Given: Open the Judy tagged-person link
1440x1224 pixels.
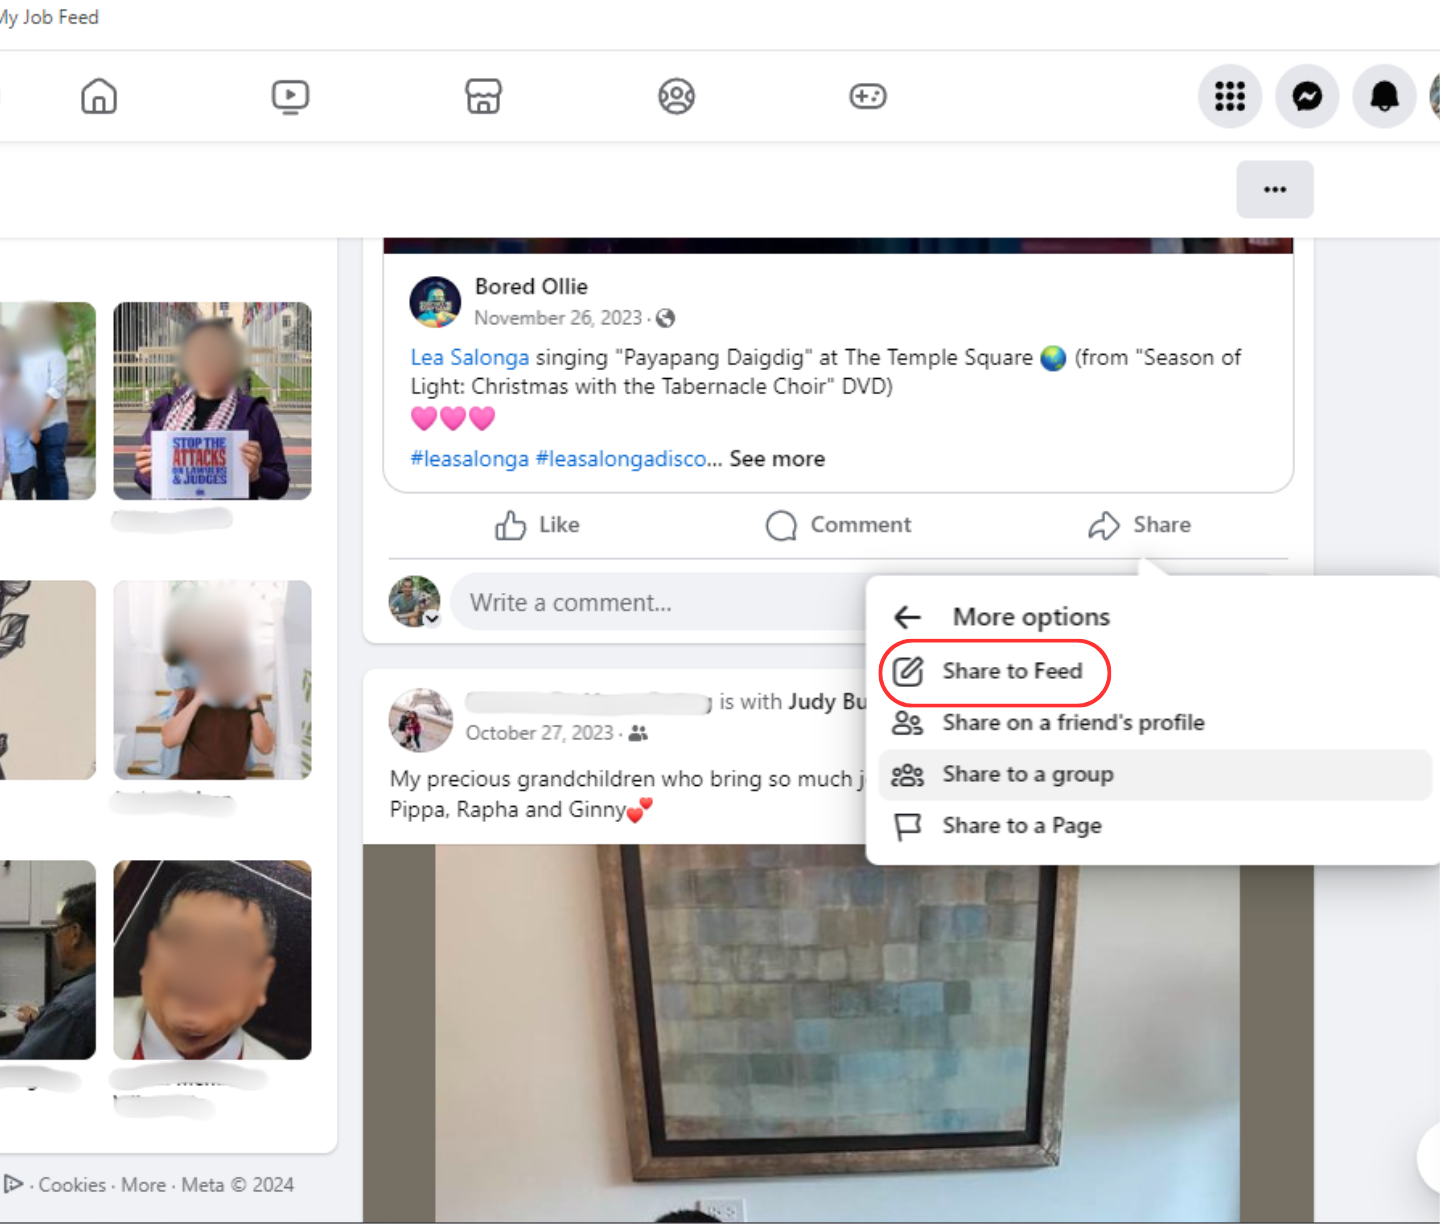Looking at the screenshot, I should pos(827,702).
